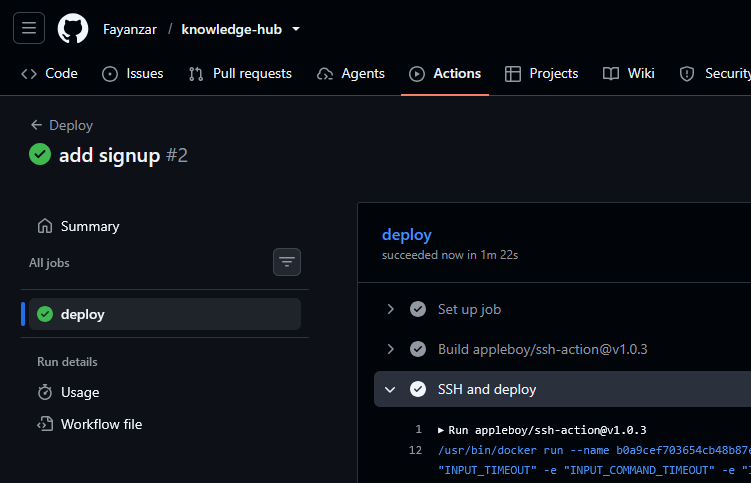The width and height of the screenshot is (751, 483).
Task: Click the stopwatch icon next to Usage
Action: point(45,392)
